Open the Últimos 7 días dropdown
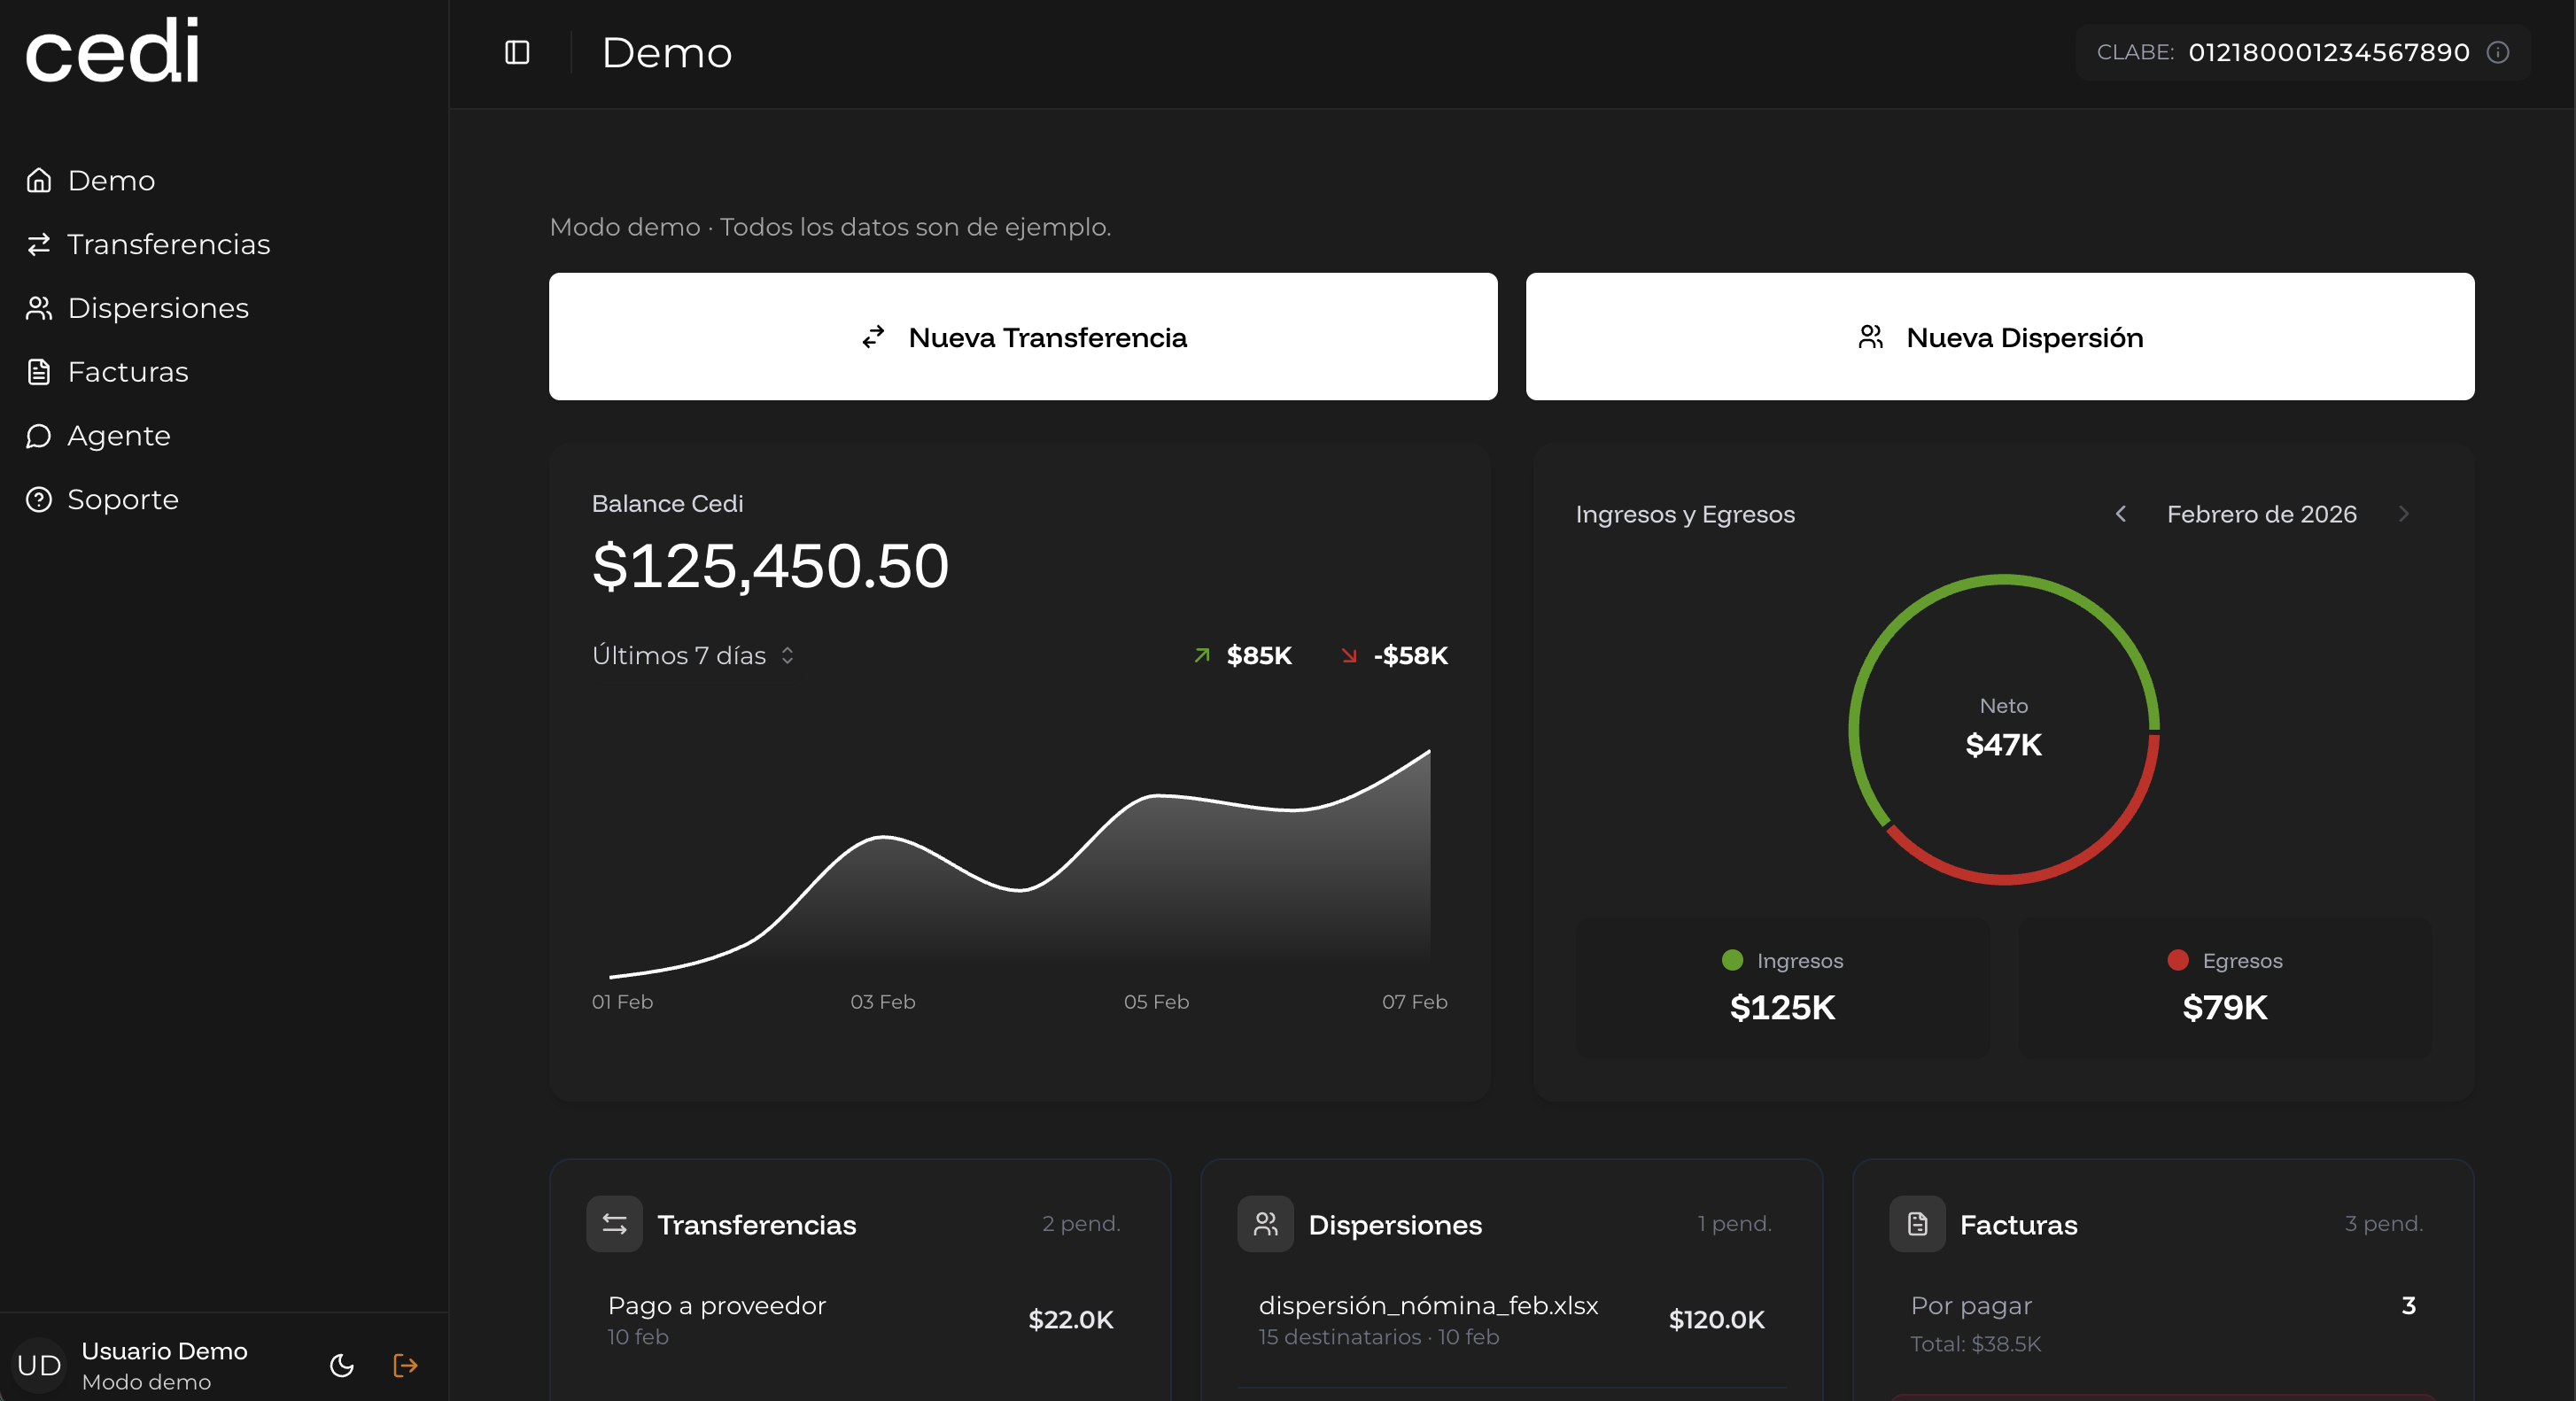 click(x=693, y=655)
